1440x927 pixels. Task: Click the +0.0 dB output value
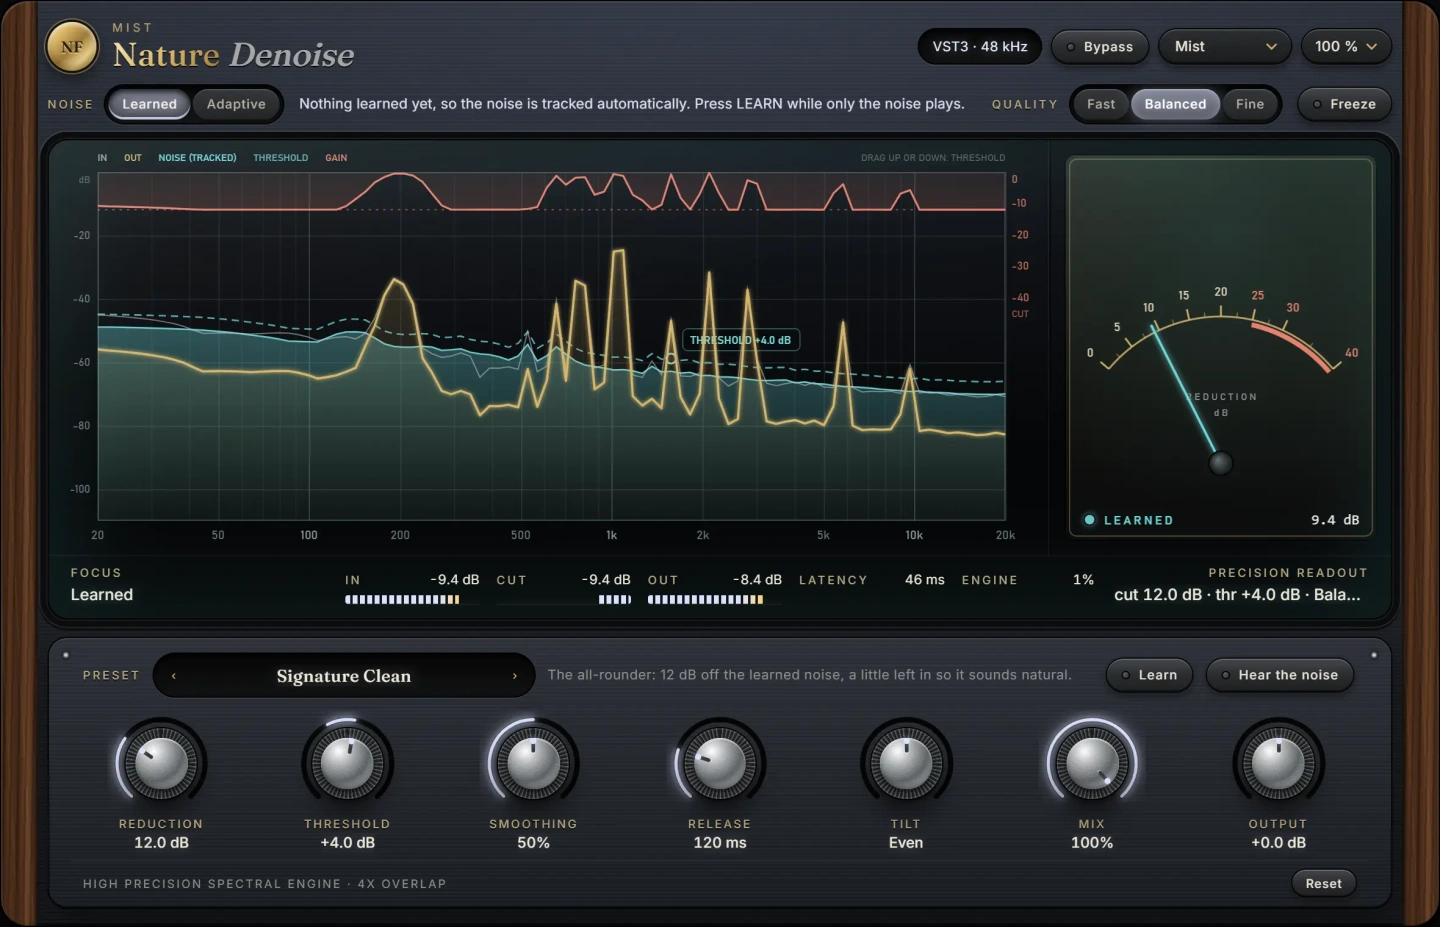[1278, 843]
